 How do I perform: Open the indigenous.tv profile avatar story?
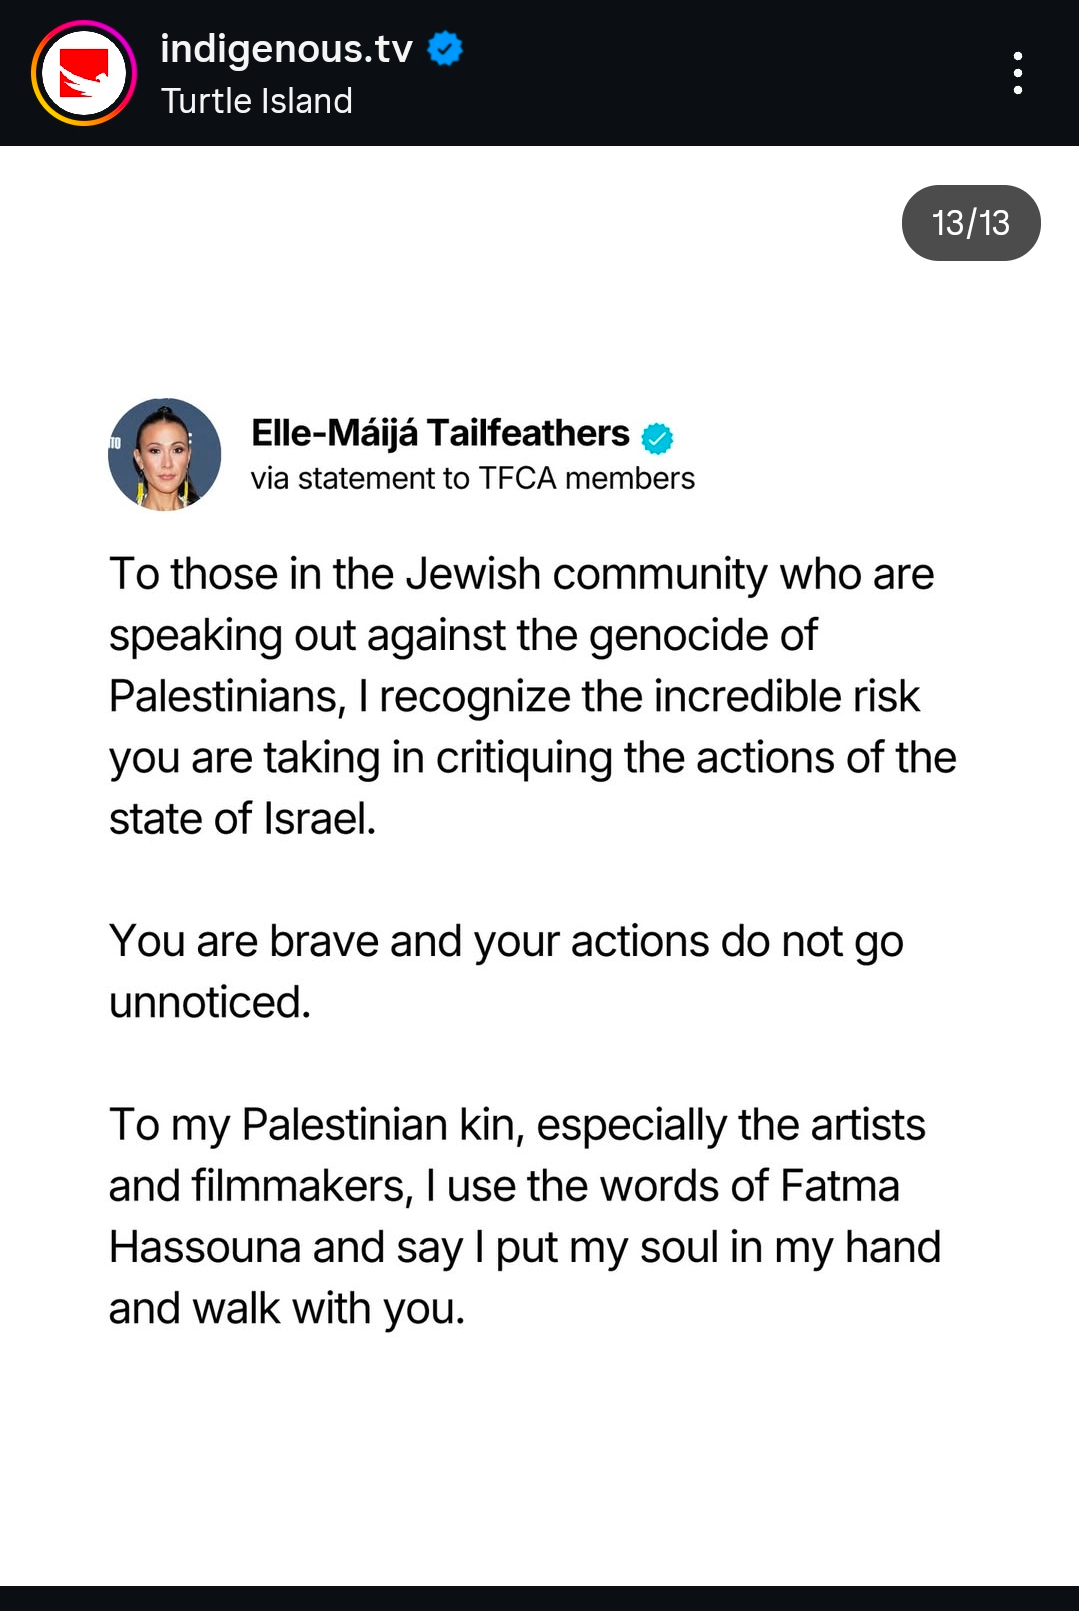(x=84, y=73)
